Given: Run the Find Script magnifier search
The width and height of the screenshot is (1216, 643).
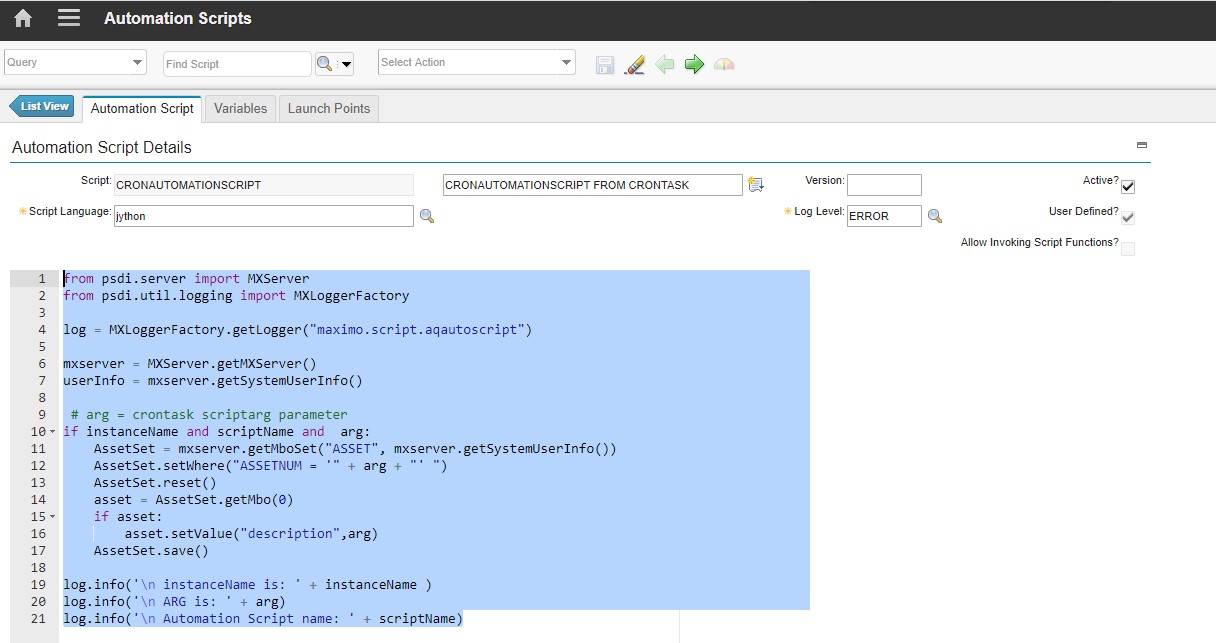Looking at the screenshot, I should click(324, 64).
